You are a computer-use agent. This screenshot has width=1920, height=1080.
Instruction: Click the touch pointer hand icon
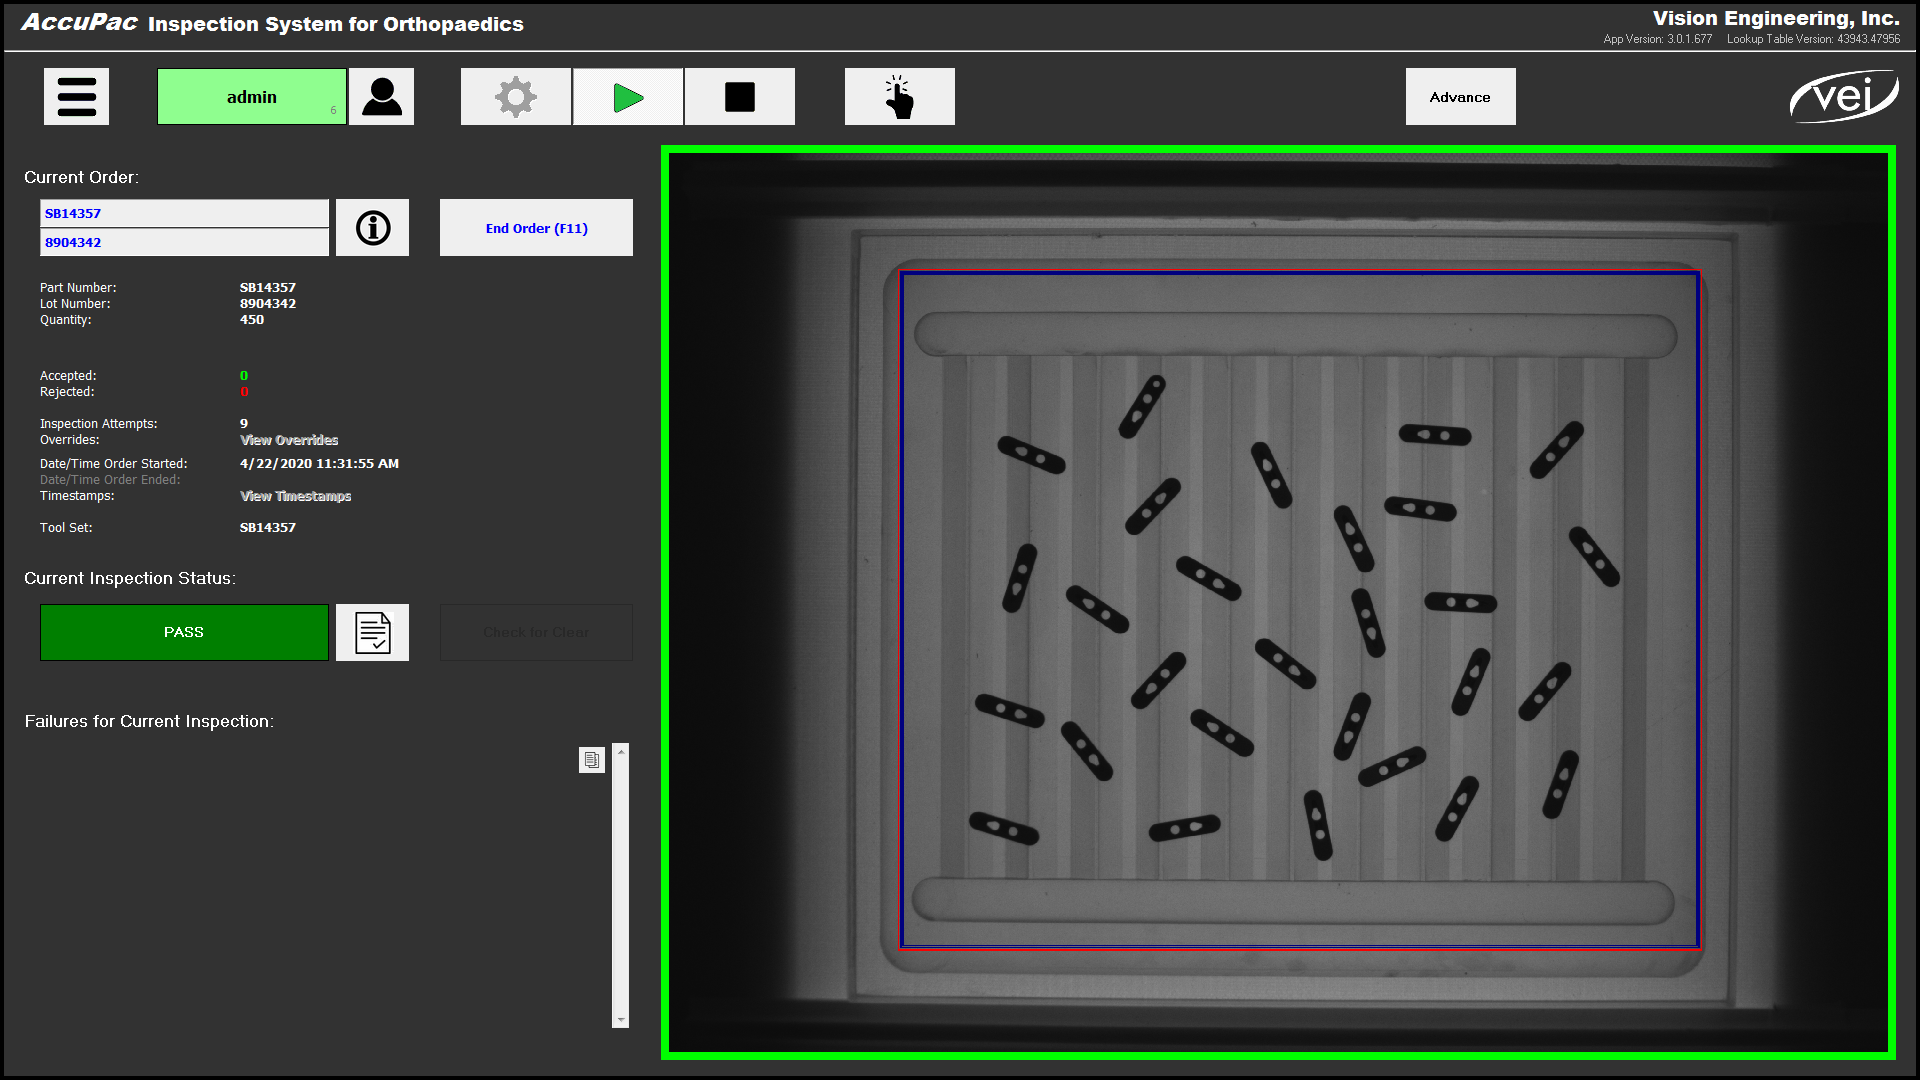[x=900, y=97]
